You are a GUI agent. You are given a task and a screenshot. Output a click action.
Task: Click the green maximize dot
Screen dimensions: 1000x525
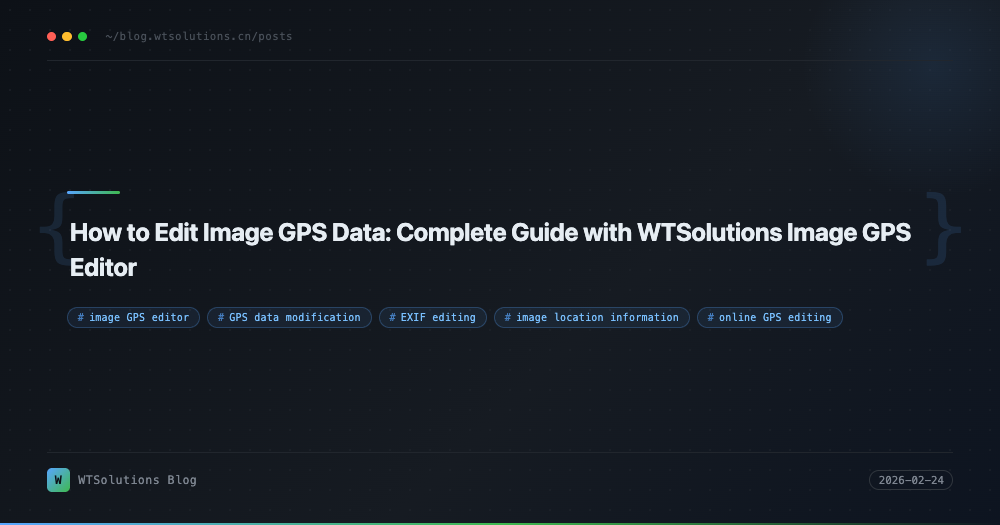point(82,36)
